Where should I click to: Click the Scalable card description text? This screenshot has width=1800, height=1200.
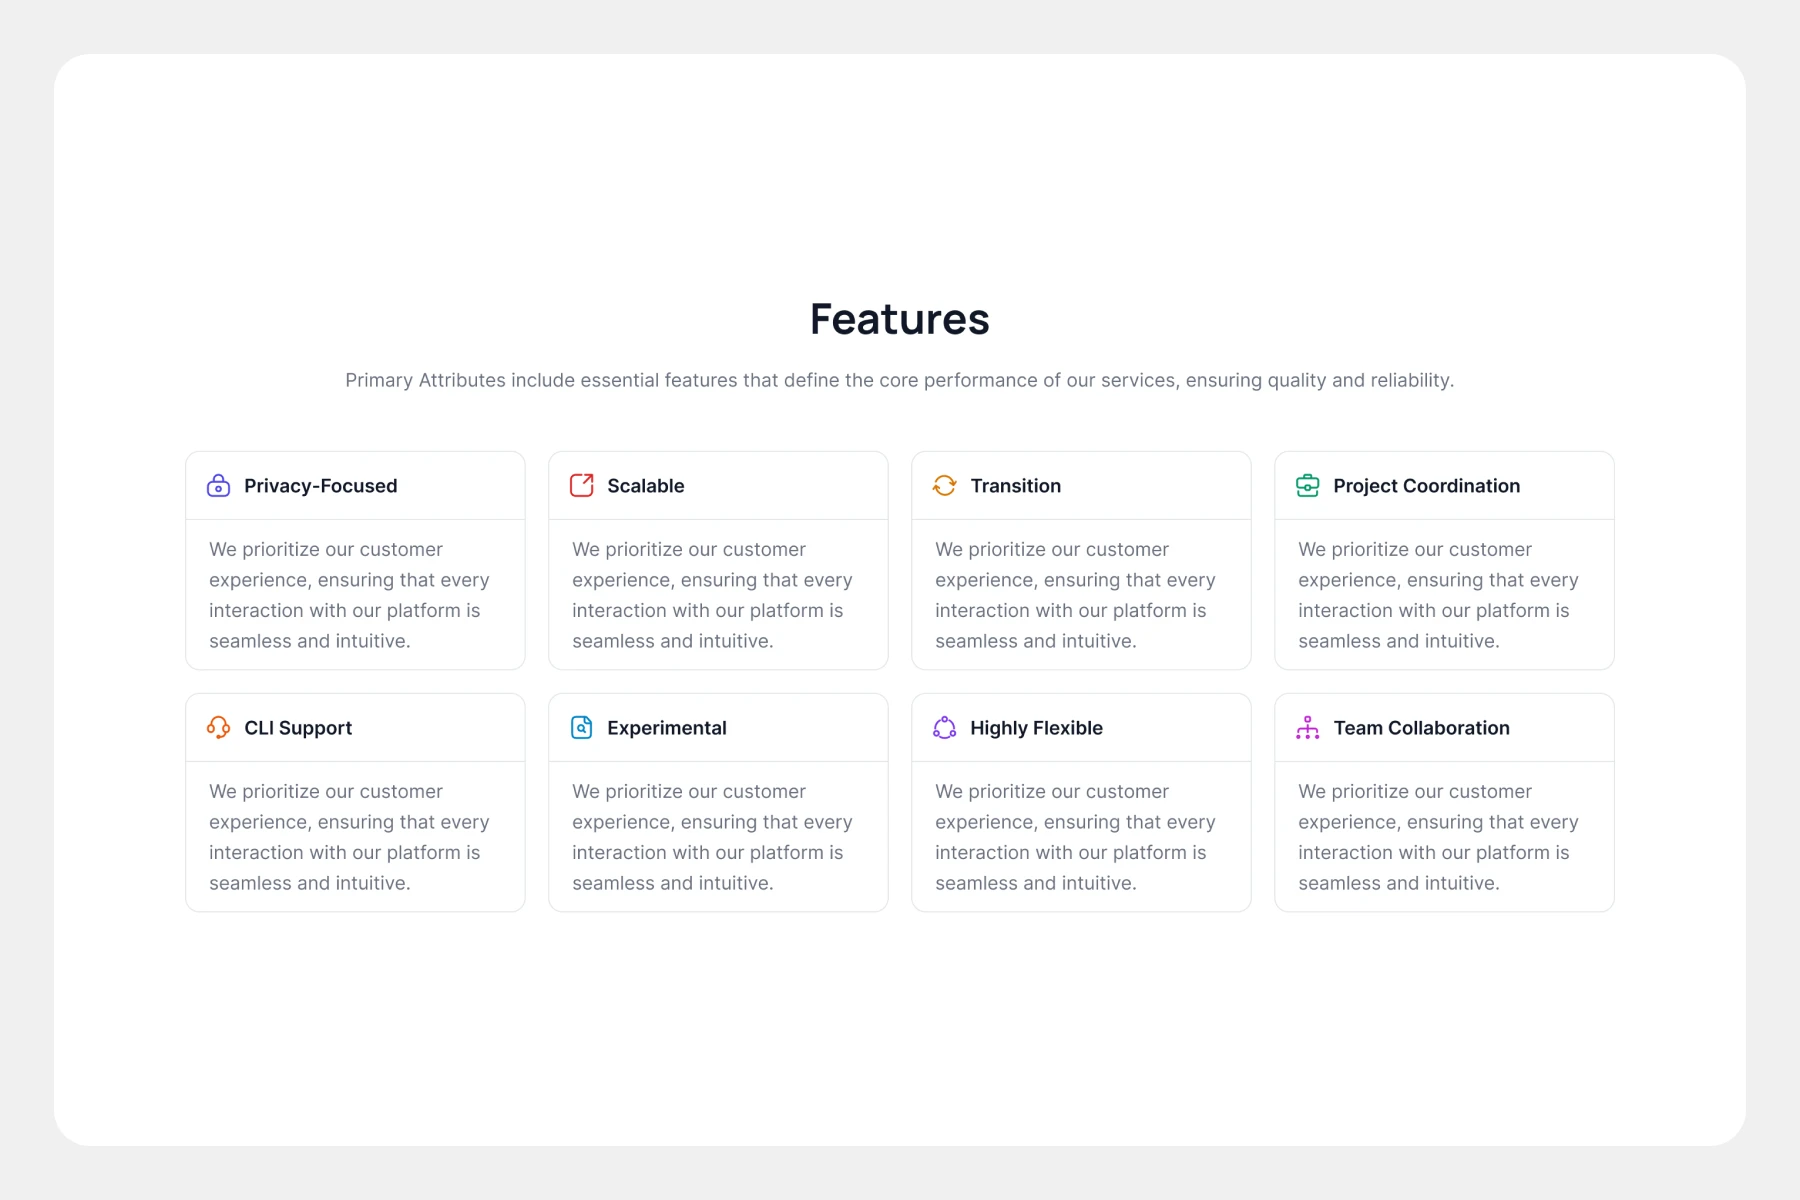click(x=712, y=595)
